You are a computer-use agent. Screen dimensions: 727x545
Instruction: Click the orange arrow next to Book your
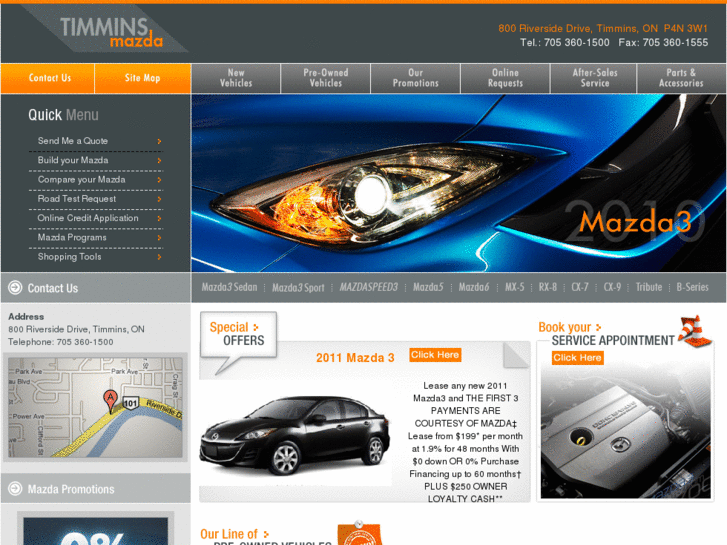point(598,327)
